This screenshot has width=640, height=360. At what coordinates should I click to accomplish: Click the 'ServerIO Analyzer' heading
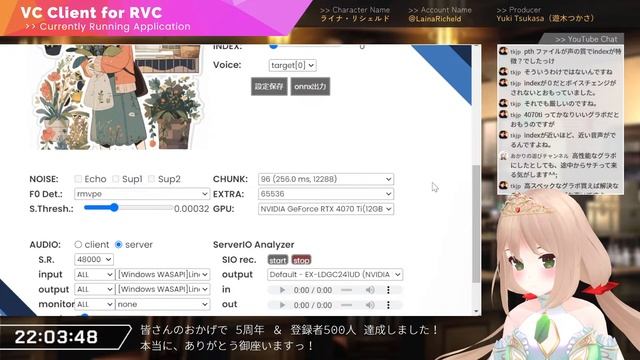click(x=253, y=244)
